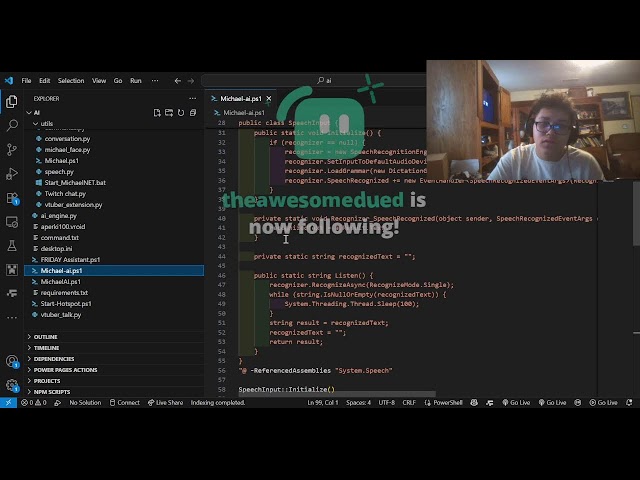The height and width of the screenshot is (480, 640).
Task: Open the Search view in activity bar
Action: [x=12, y=125]
